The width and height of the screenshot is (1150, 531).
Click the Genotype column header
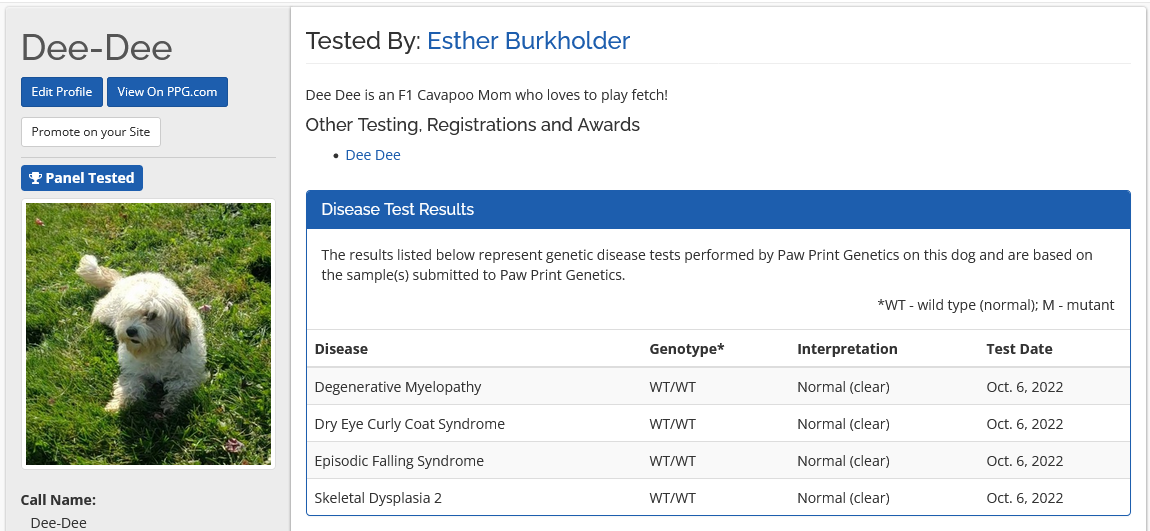click(686, 349)
